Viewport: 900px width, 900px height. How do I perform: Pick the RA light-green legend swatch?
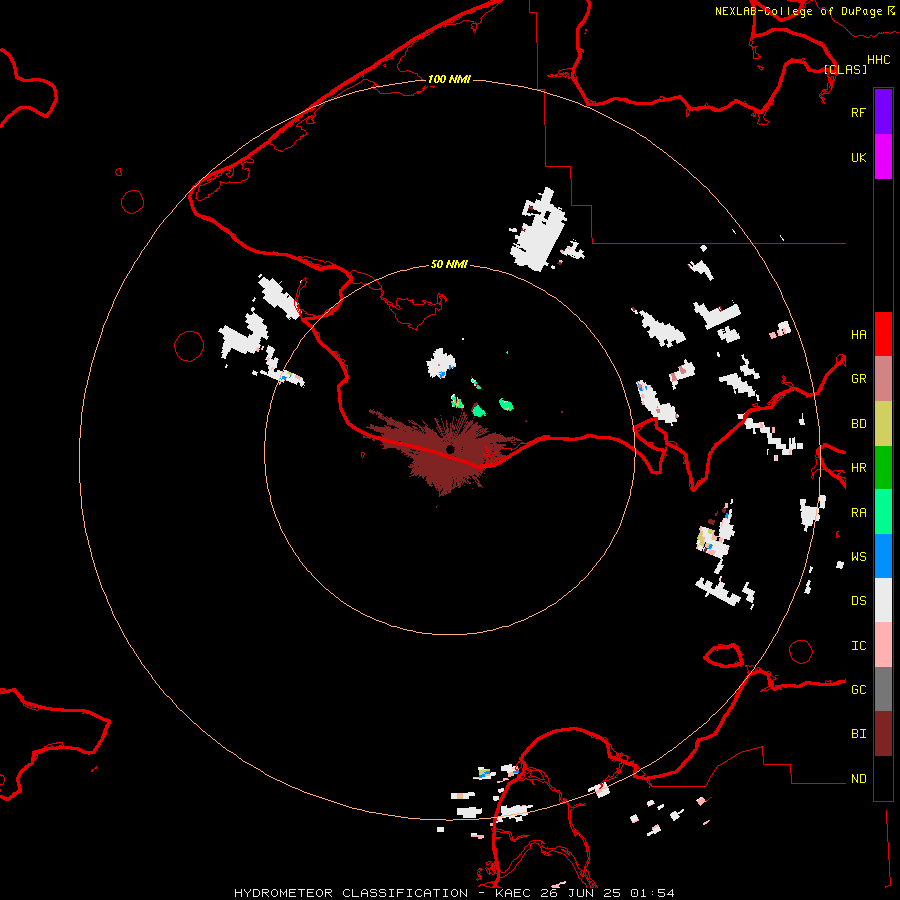883,512
